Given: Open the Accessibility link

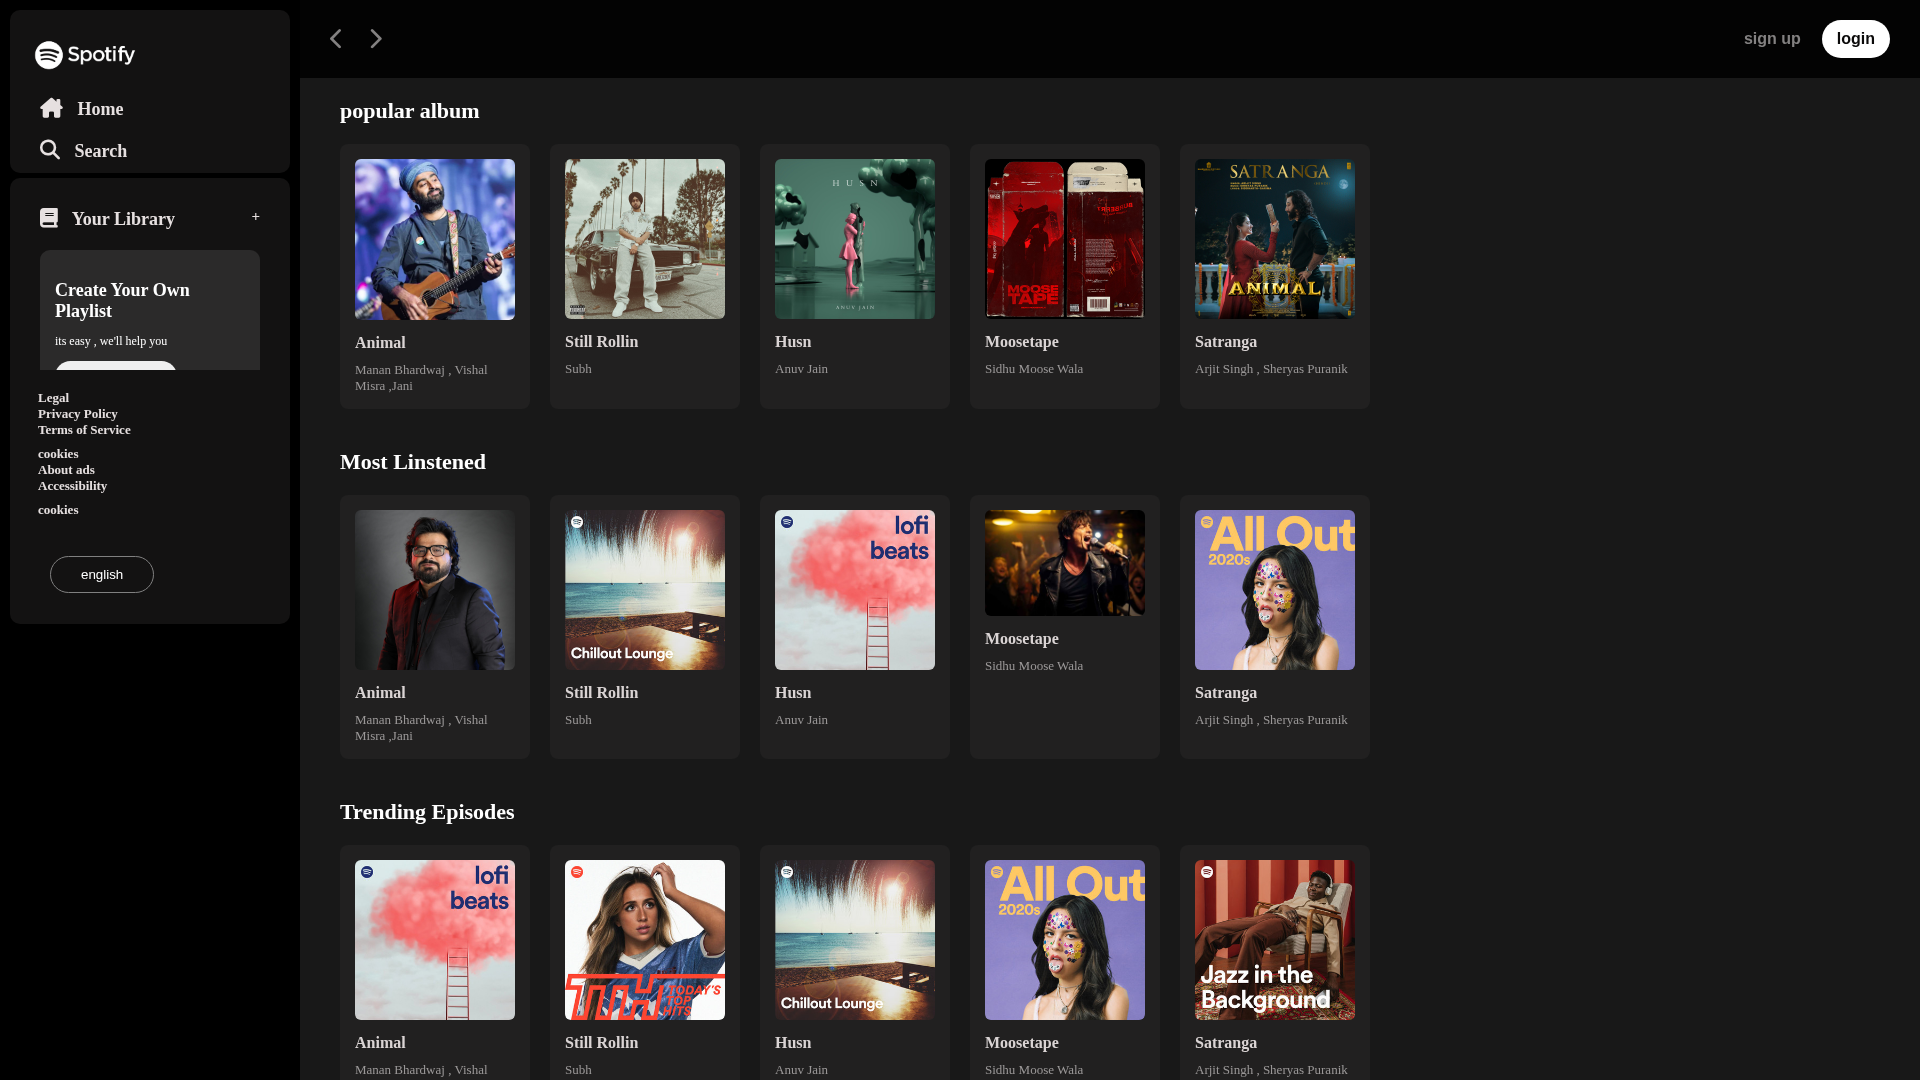Looking at the screenshot, I should point(73,486).
